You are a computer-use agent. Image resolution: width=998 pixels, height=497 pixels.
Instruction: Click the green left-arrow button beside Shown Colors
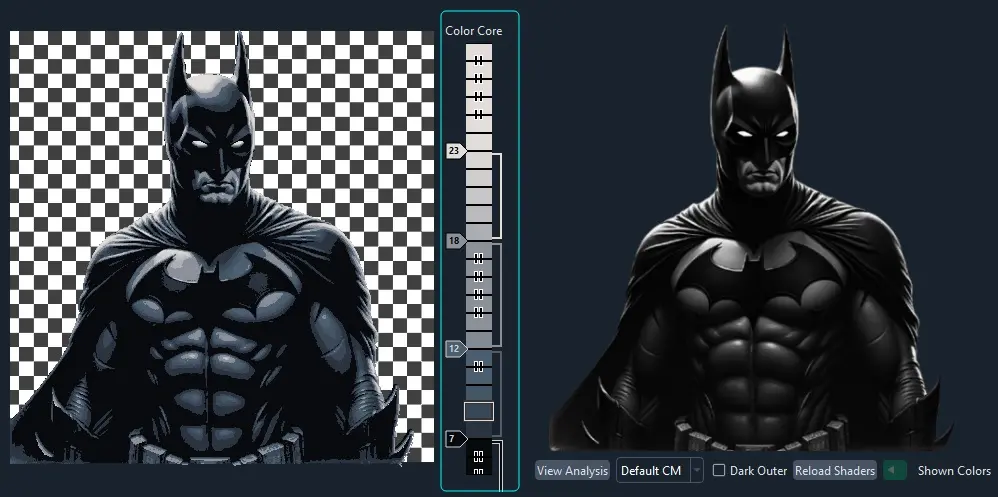(x=894, y=470)
